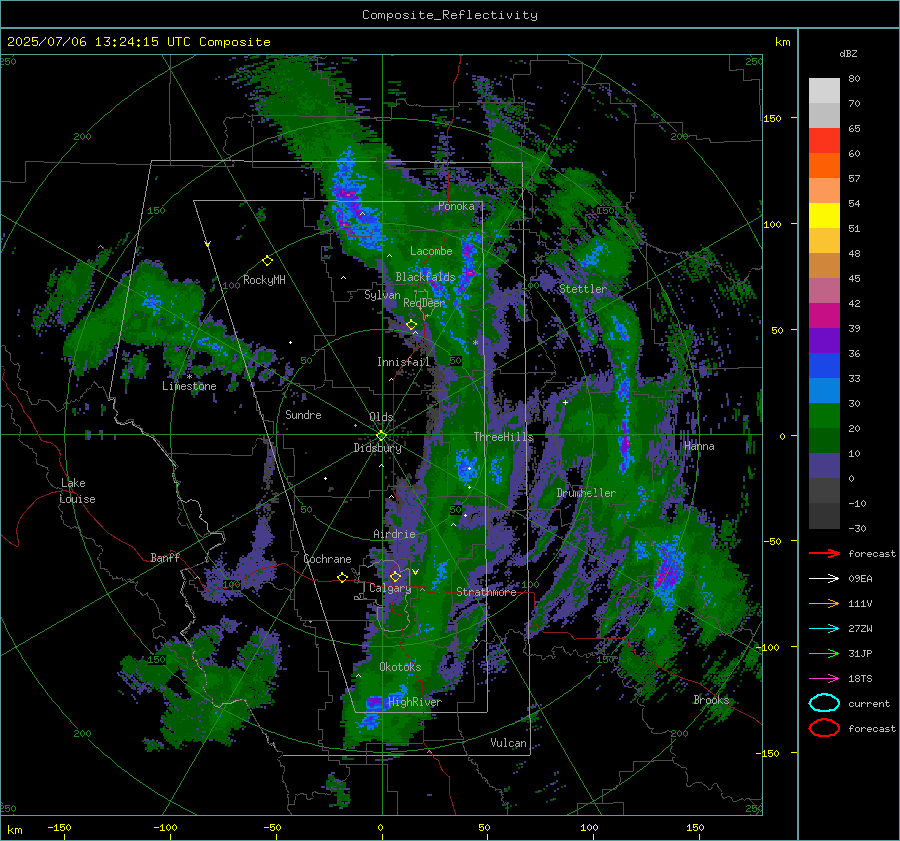
Task: Click the green 31JP arrow in legend
Action: pyautogui.click(x=824, y=653)
